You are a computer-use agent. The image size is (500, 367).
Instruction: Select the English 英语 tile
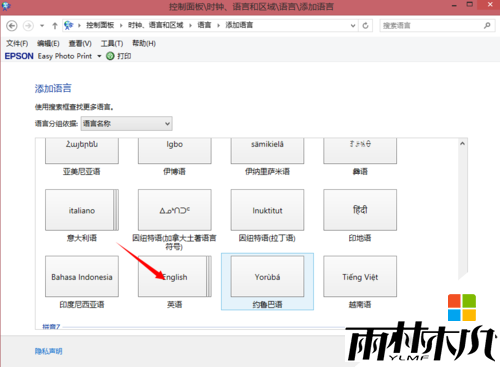(x=175, y=282)
